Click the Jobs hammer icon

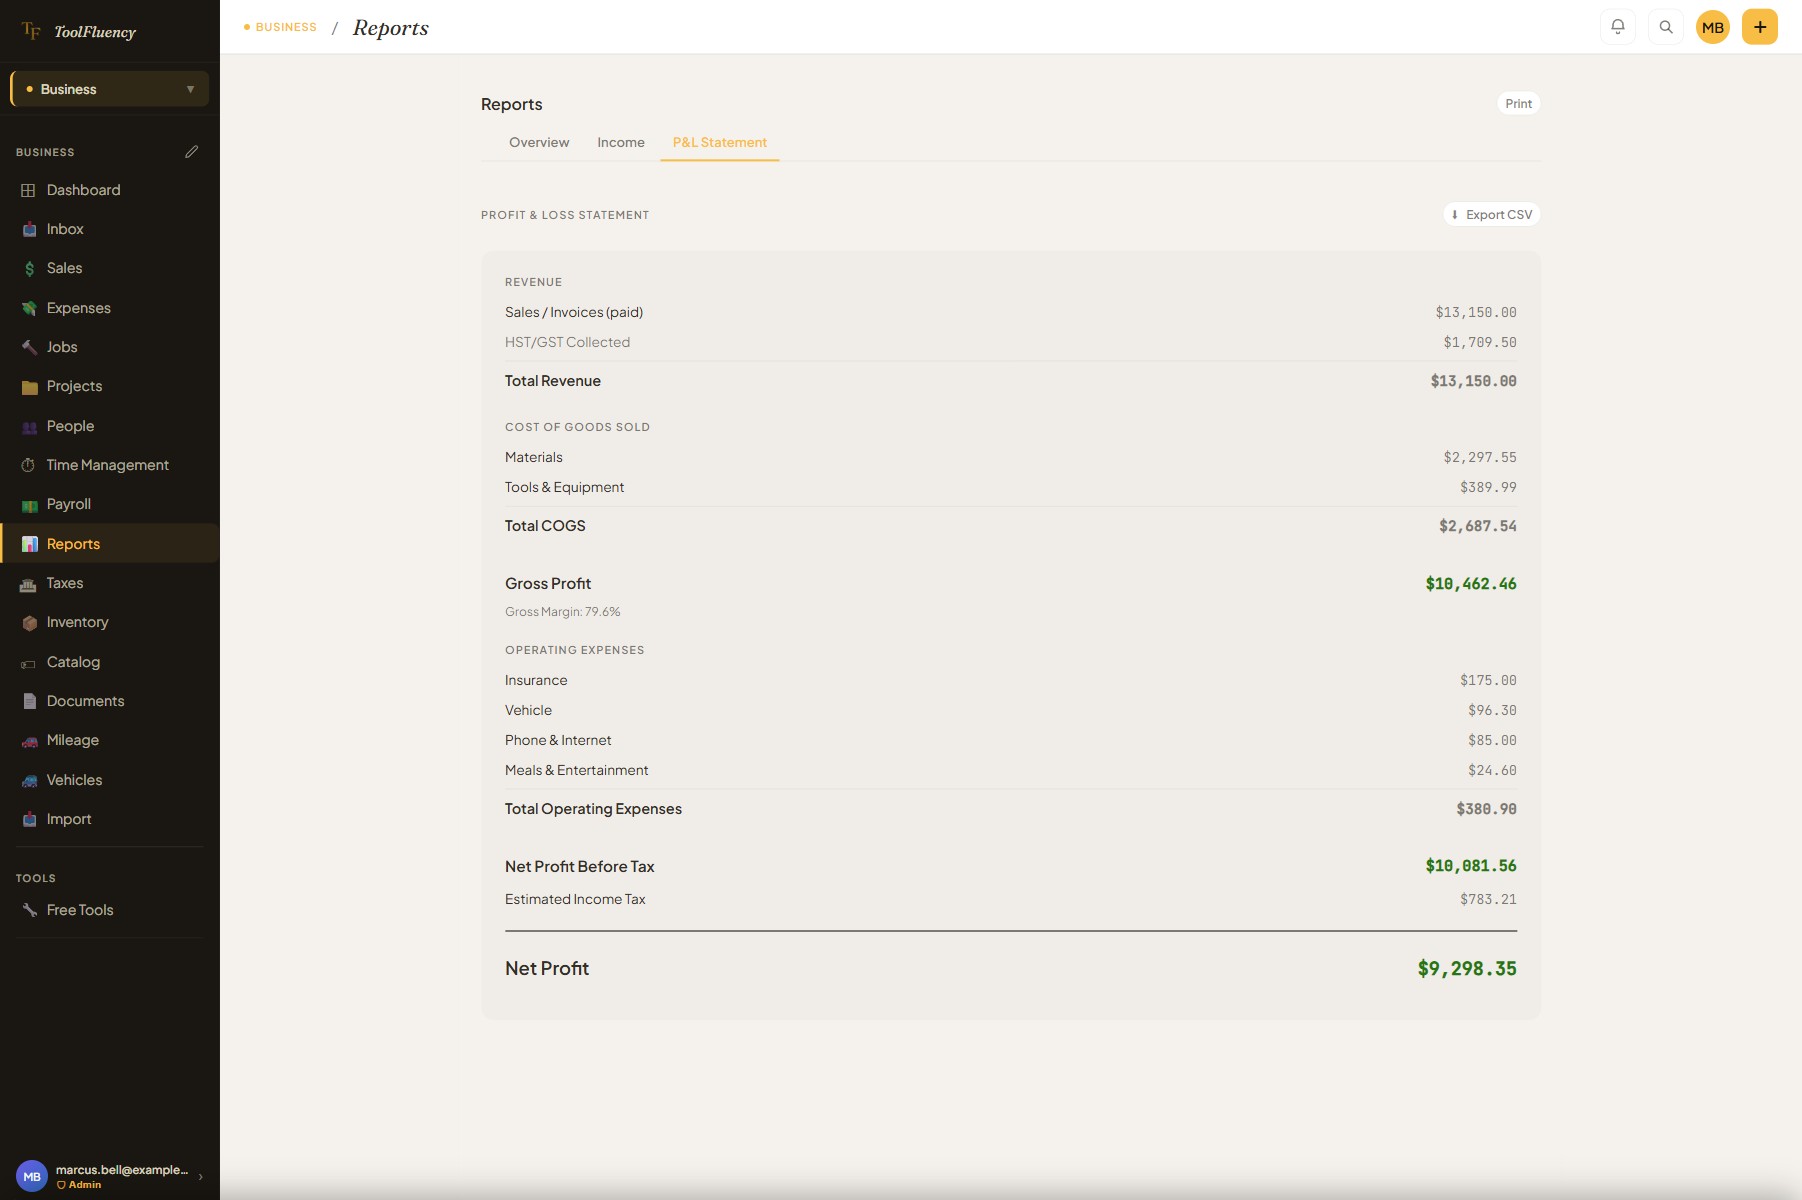pyautogui.click(x=29, y=347)
